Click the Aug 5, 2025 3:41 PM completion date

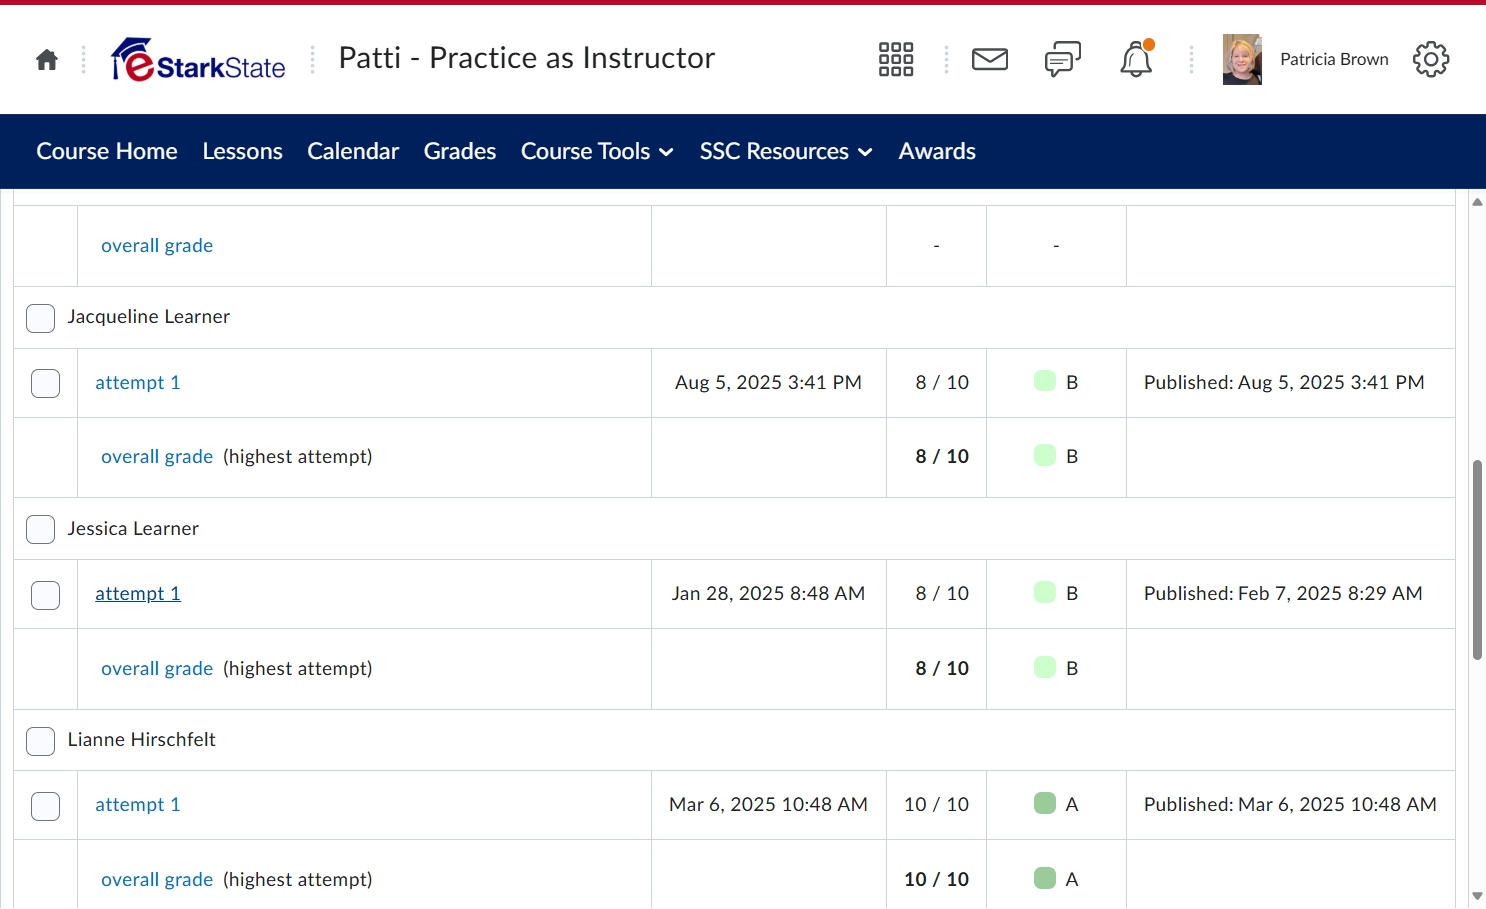768,382
